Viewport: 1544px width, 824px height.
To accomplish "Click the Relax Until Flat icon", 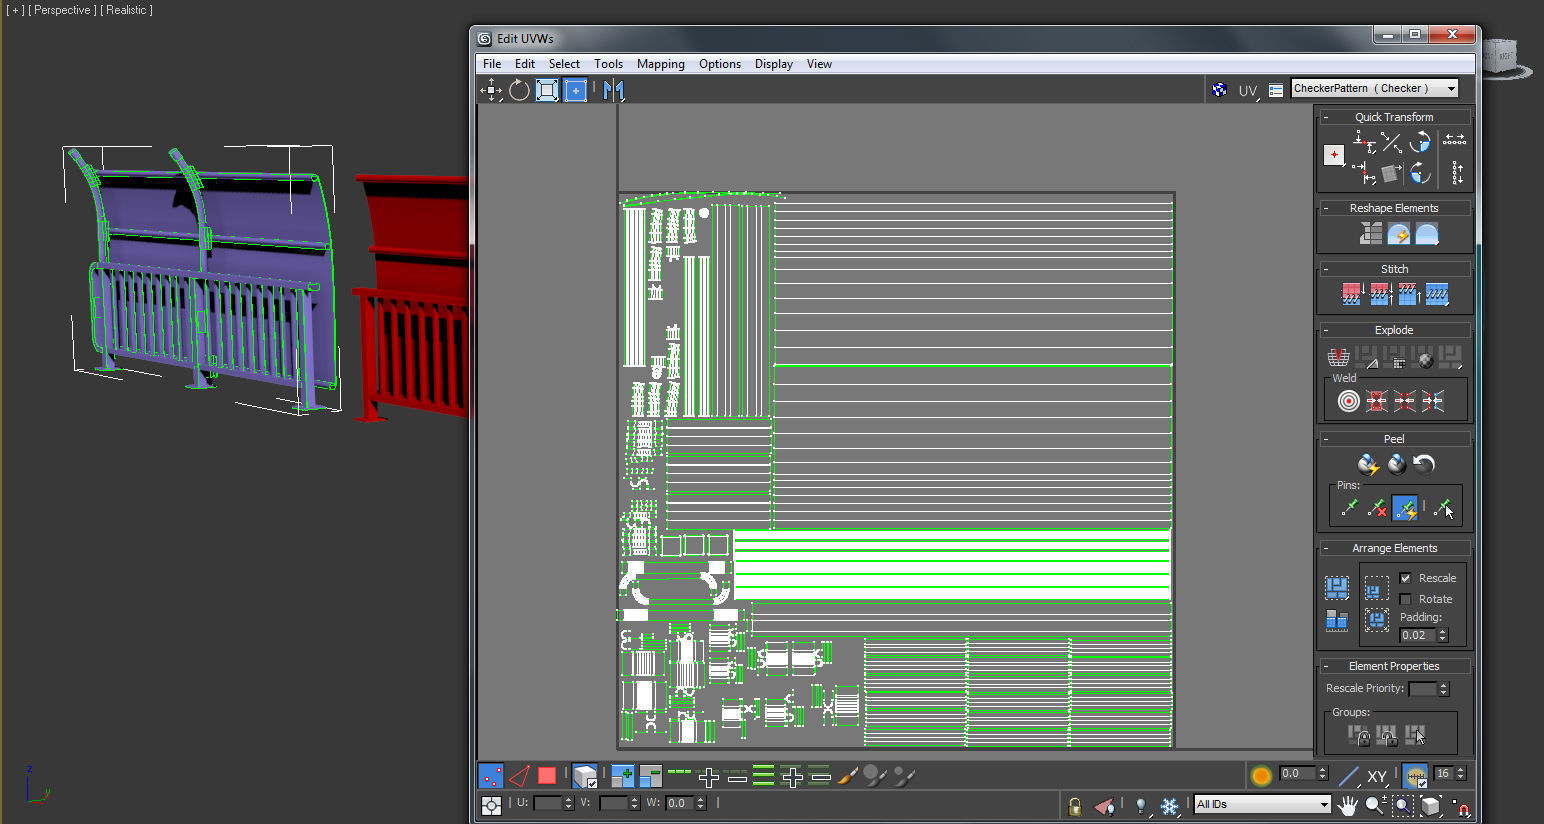I will 1399,234.
